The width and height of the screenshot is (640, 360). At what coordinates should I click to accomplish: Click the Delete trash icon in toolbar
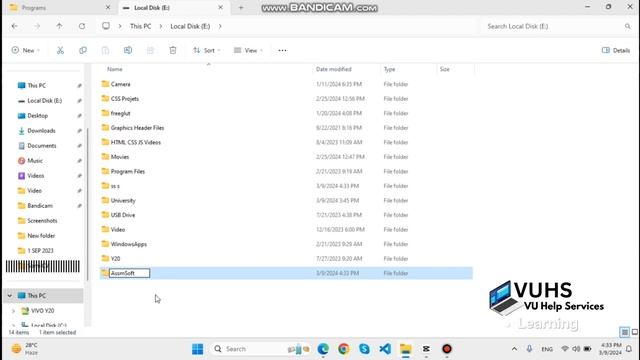(173, 50)
